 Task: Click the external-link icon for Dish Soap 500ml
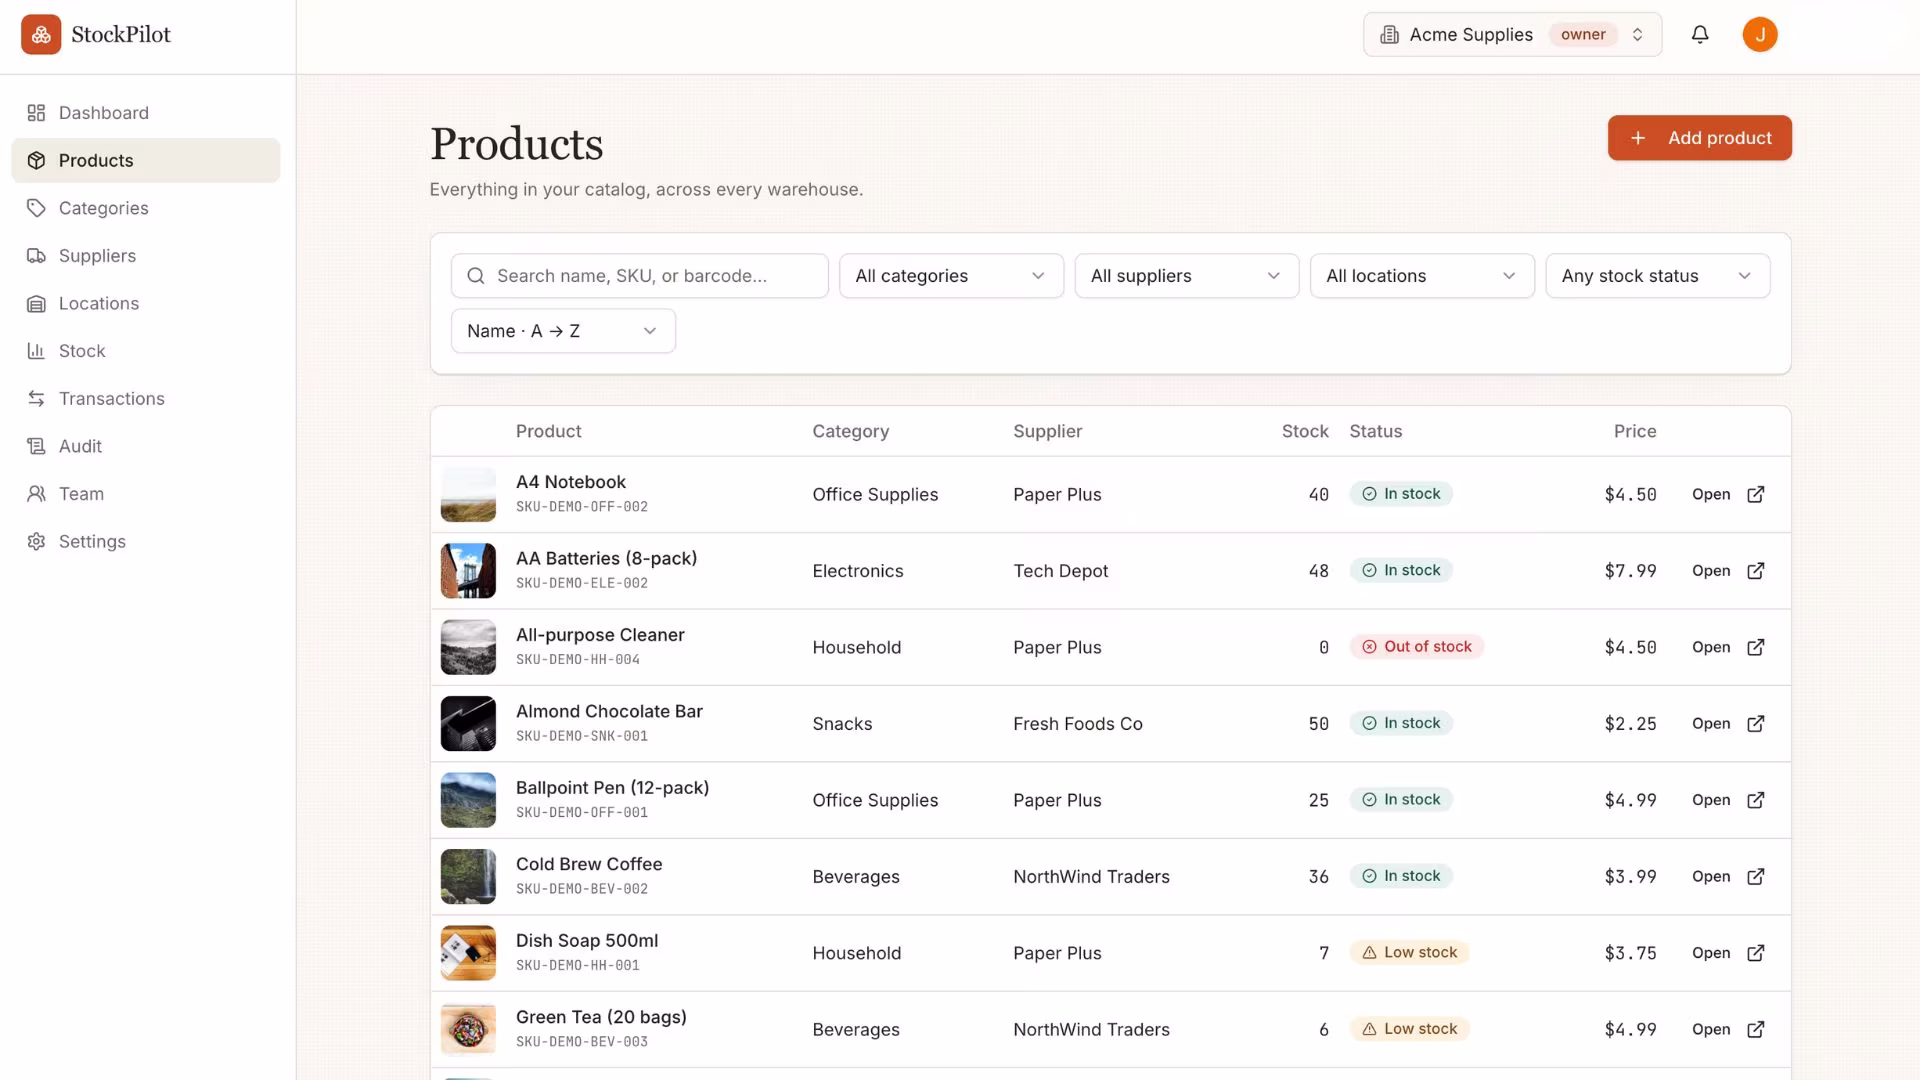click(x=1756, y=953)
